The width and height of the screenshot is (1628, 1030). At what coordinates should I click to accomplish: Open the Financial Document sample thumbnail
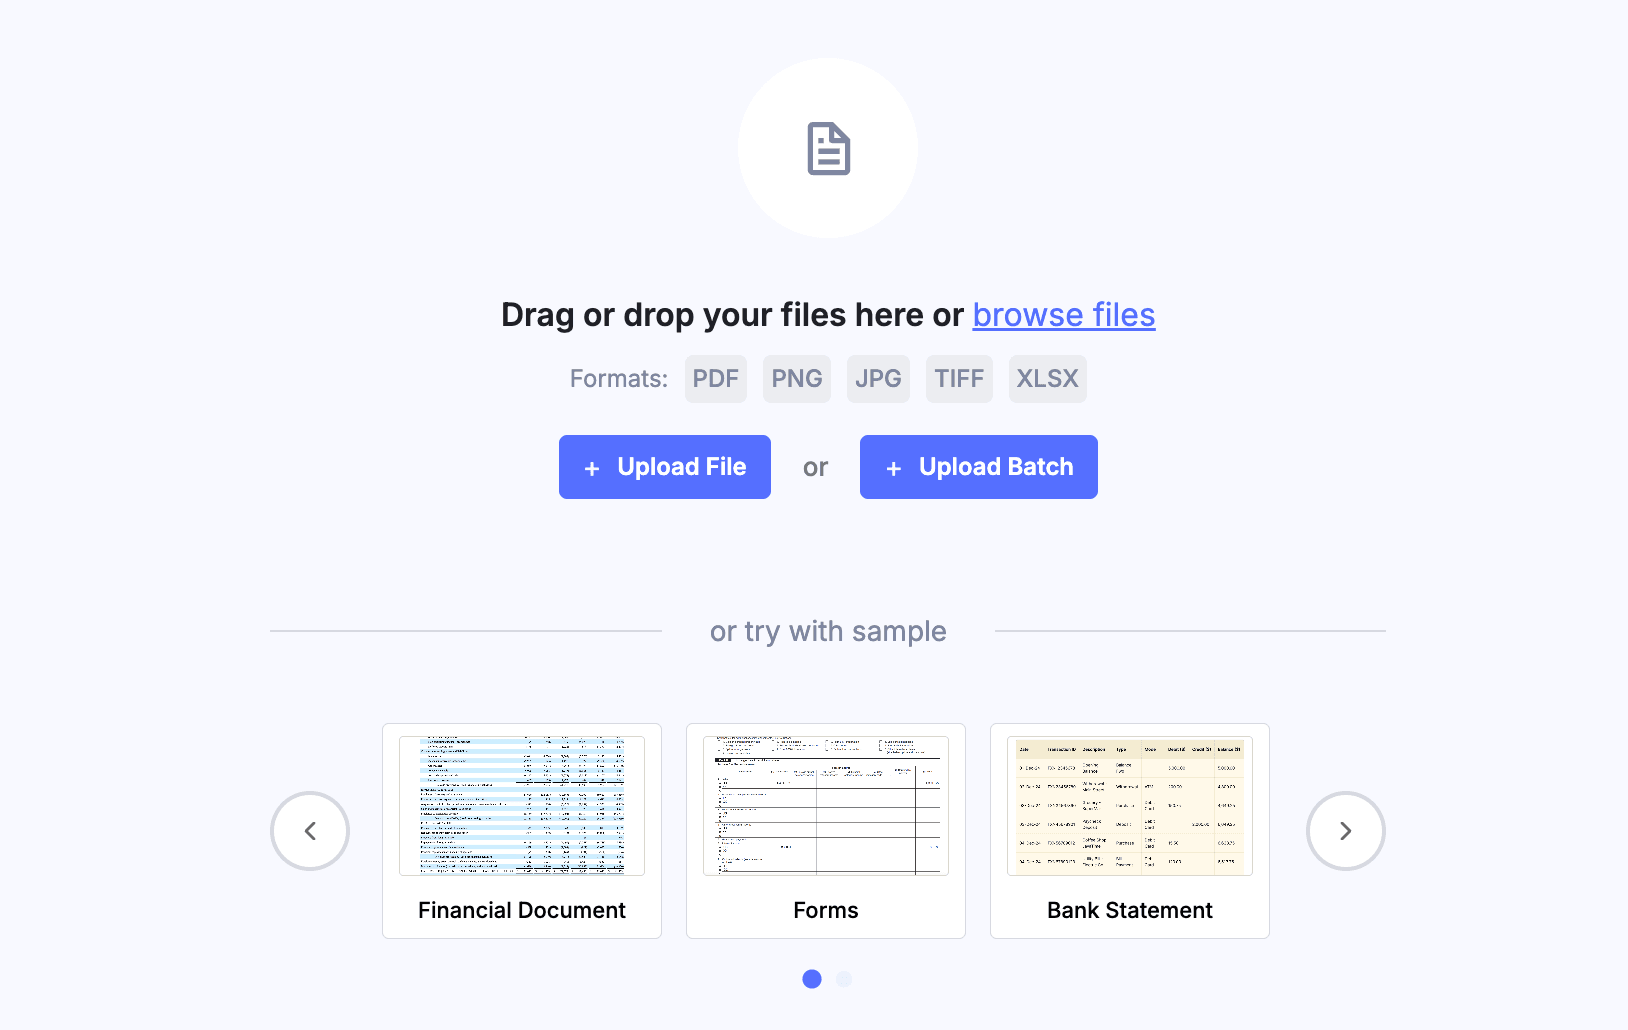(522, 806)
